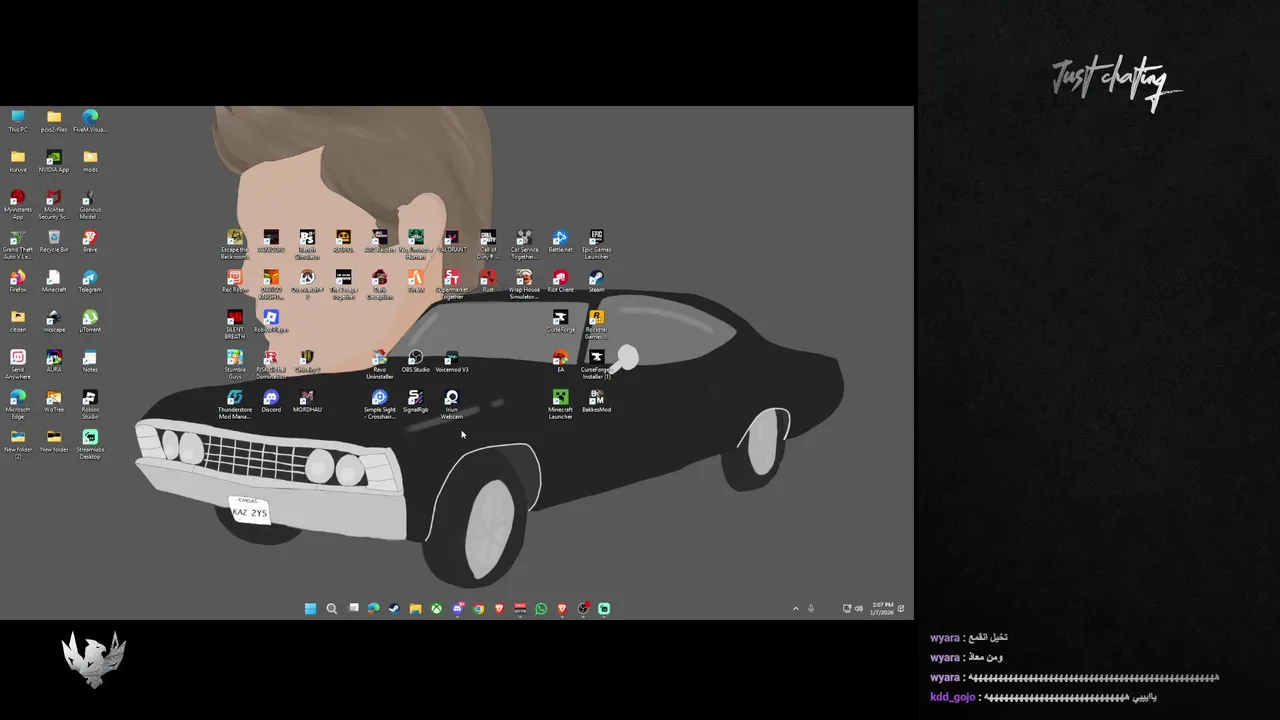Open Rockstar Games Launcher shortcut
The height and width of the screenshot is (720, 1280).
596,325
